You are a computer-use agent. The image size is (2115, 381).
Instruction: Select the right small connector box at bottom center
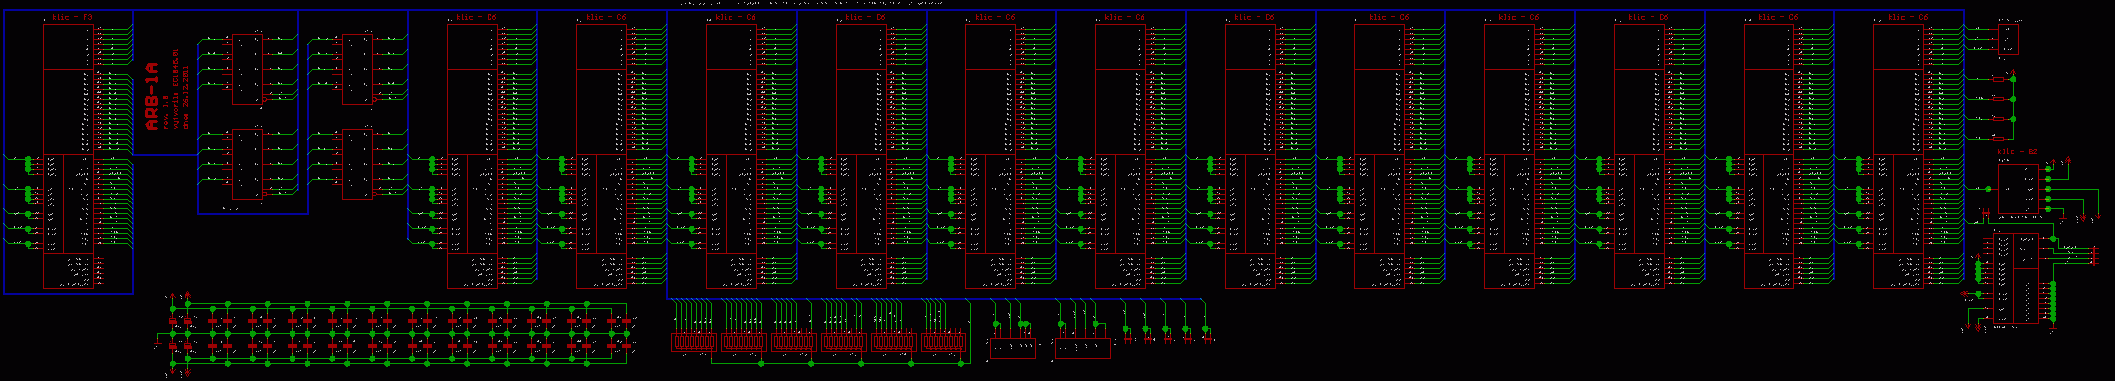1082,348
